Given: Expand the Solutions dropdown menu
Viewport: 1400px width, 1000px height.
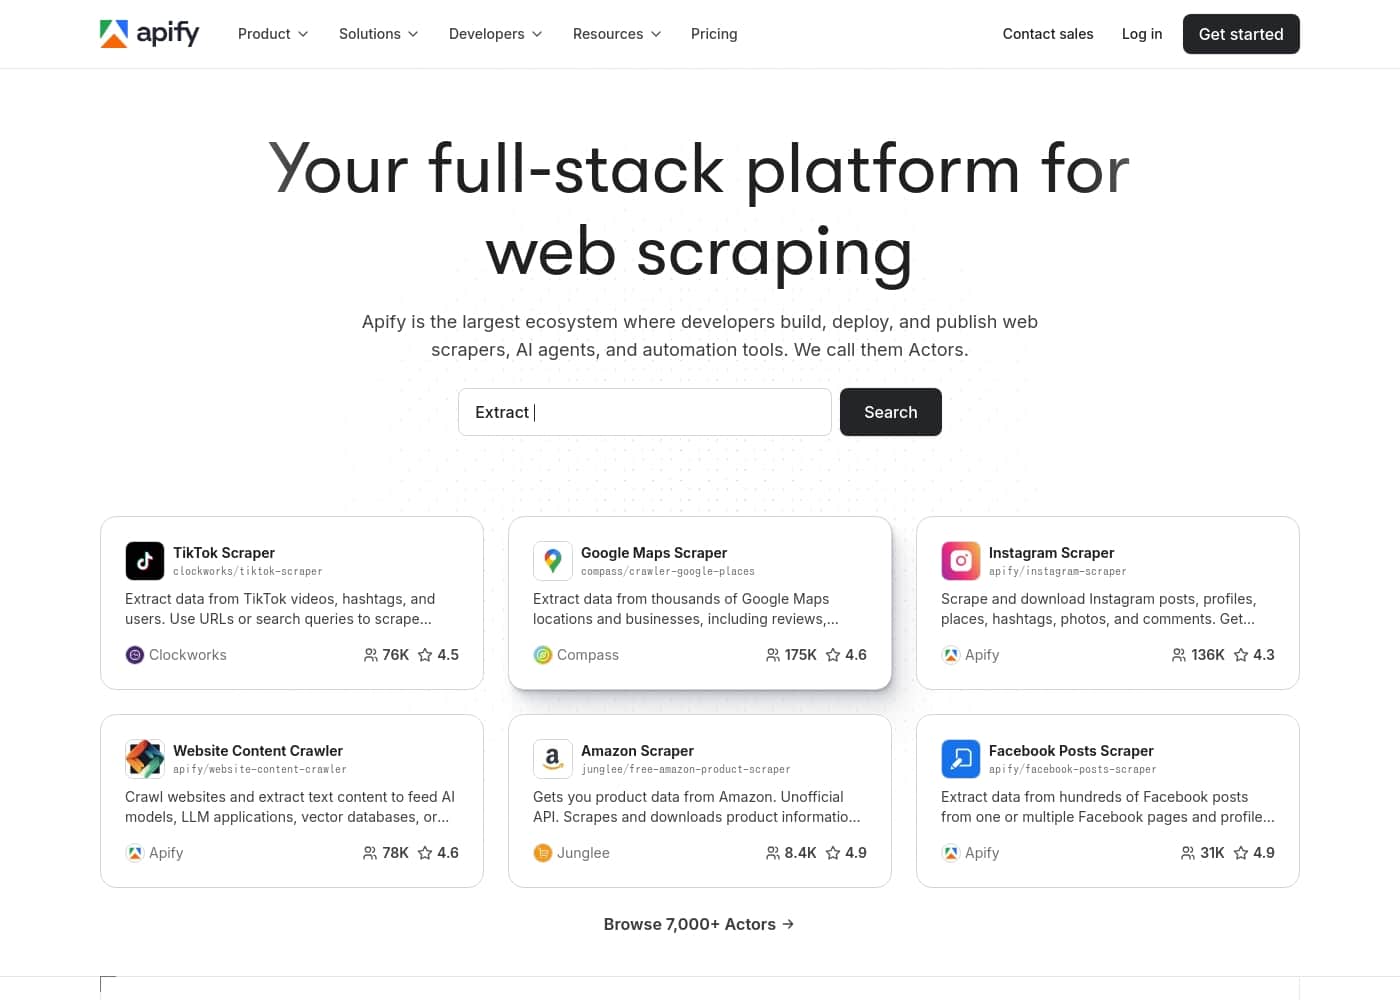Looking at the screenshot, I should [x=379, y=34].
